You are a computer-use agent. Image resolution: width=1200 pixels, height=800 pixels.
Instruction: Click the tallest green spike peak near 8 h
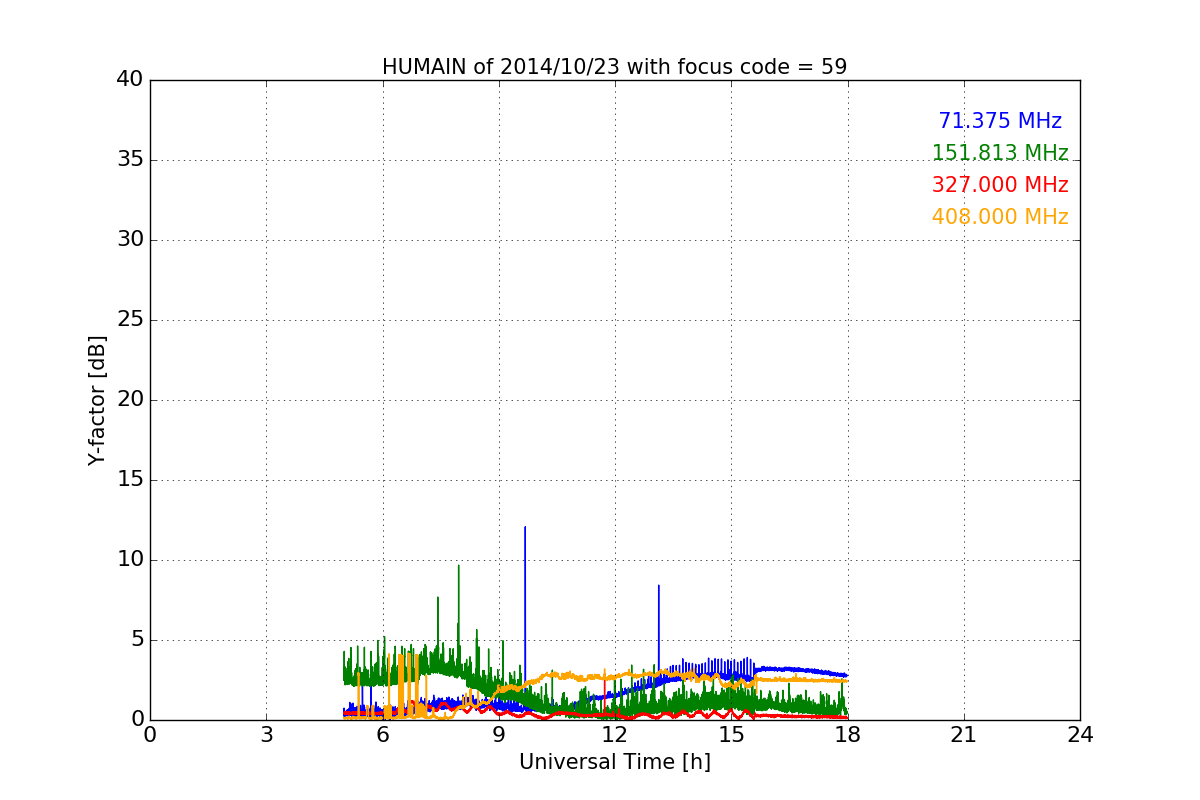pos(459,566)
